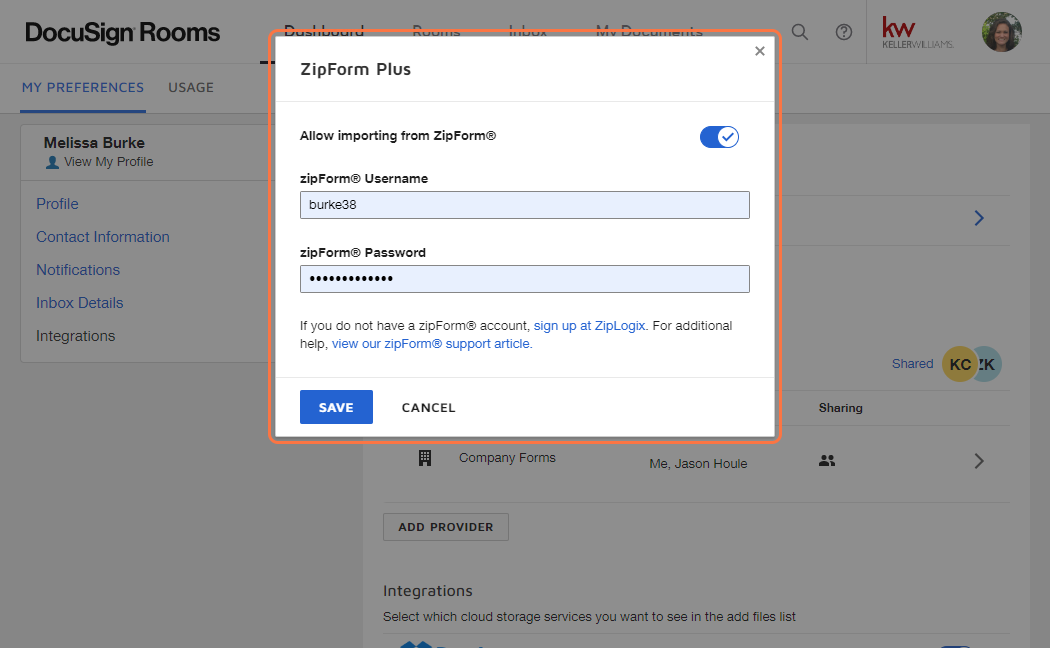The image size is (1050, 648).
Task: Select Notifications in the sidebar
Action: tap(78, 270)
